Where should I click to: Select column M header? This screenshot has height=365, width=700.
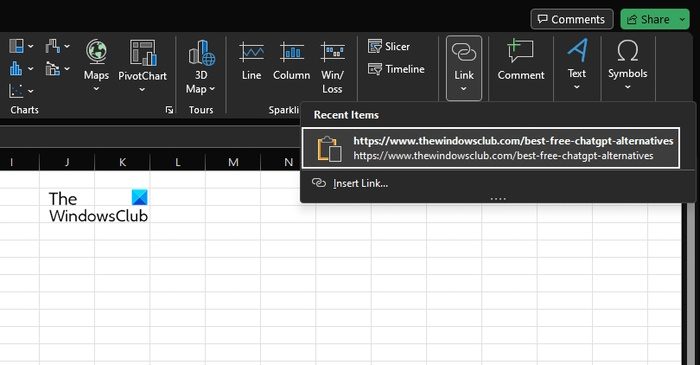point(233,162)
